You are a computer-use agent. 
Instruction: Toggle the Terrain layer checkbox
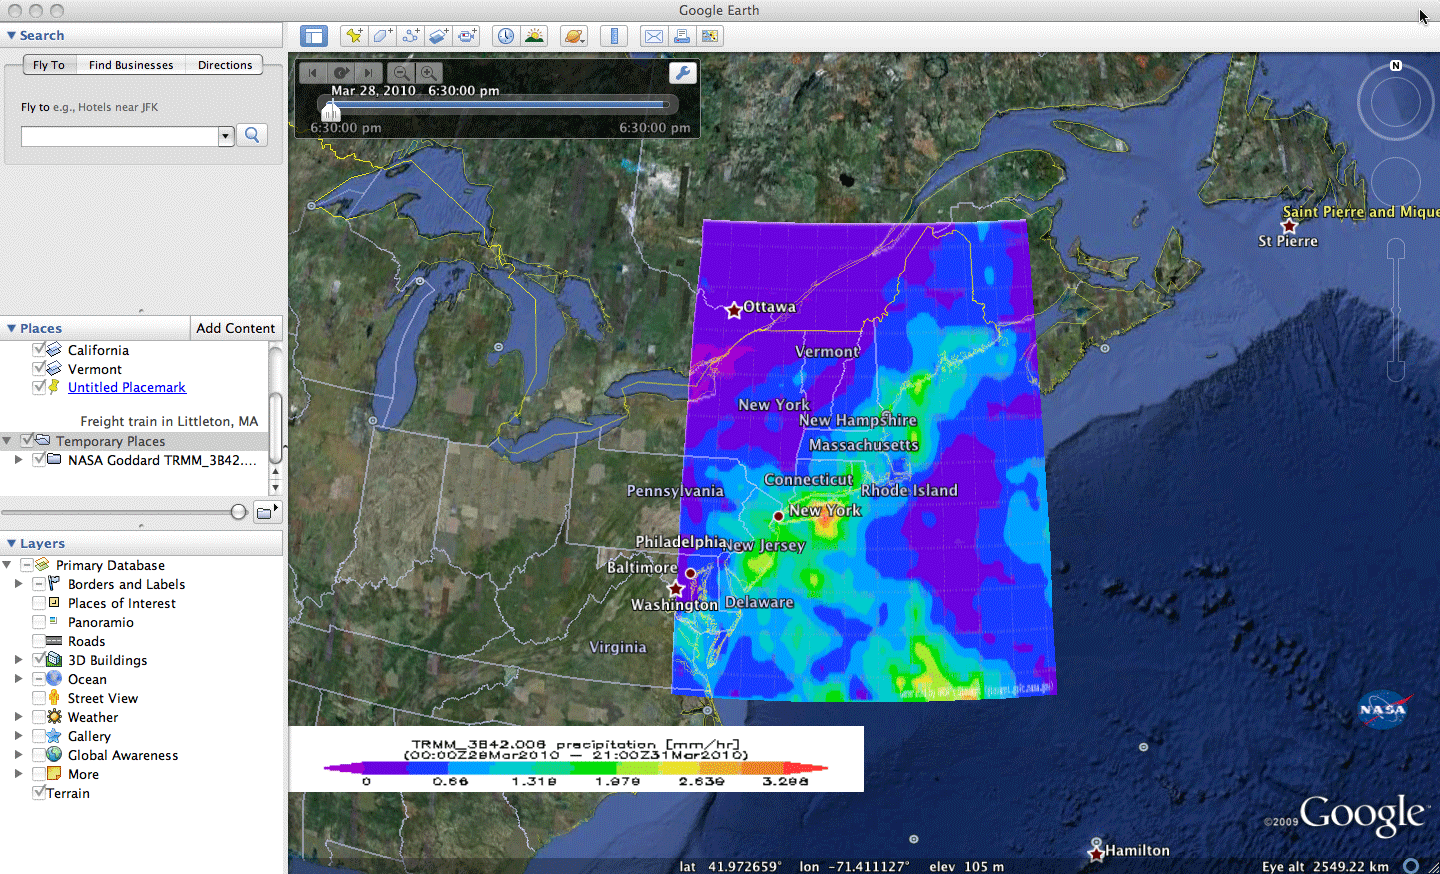coord(38,793)
